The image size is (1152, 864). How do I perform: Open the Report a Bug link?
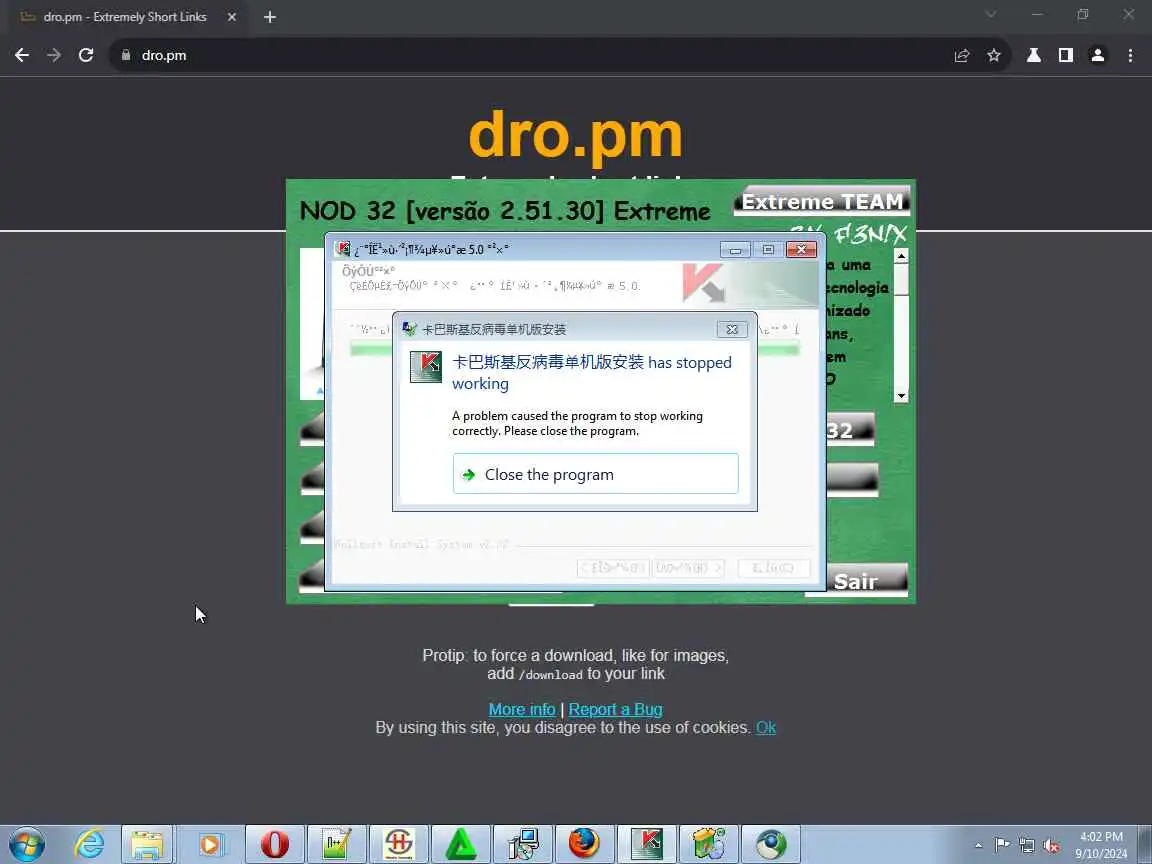[616, 710]
